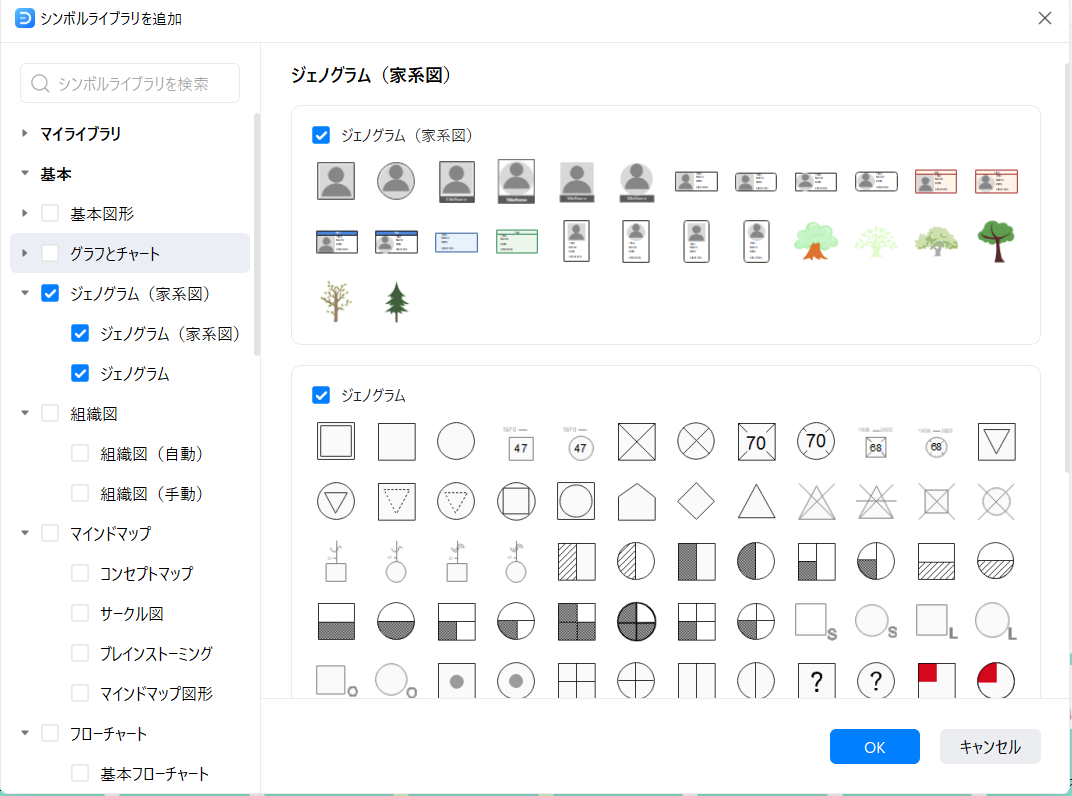The width and height of the screenshot is (1072, 796).
Task: Select the triangle genogram symbol
Action: (x=756, y=501)
